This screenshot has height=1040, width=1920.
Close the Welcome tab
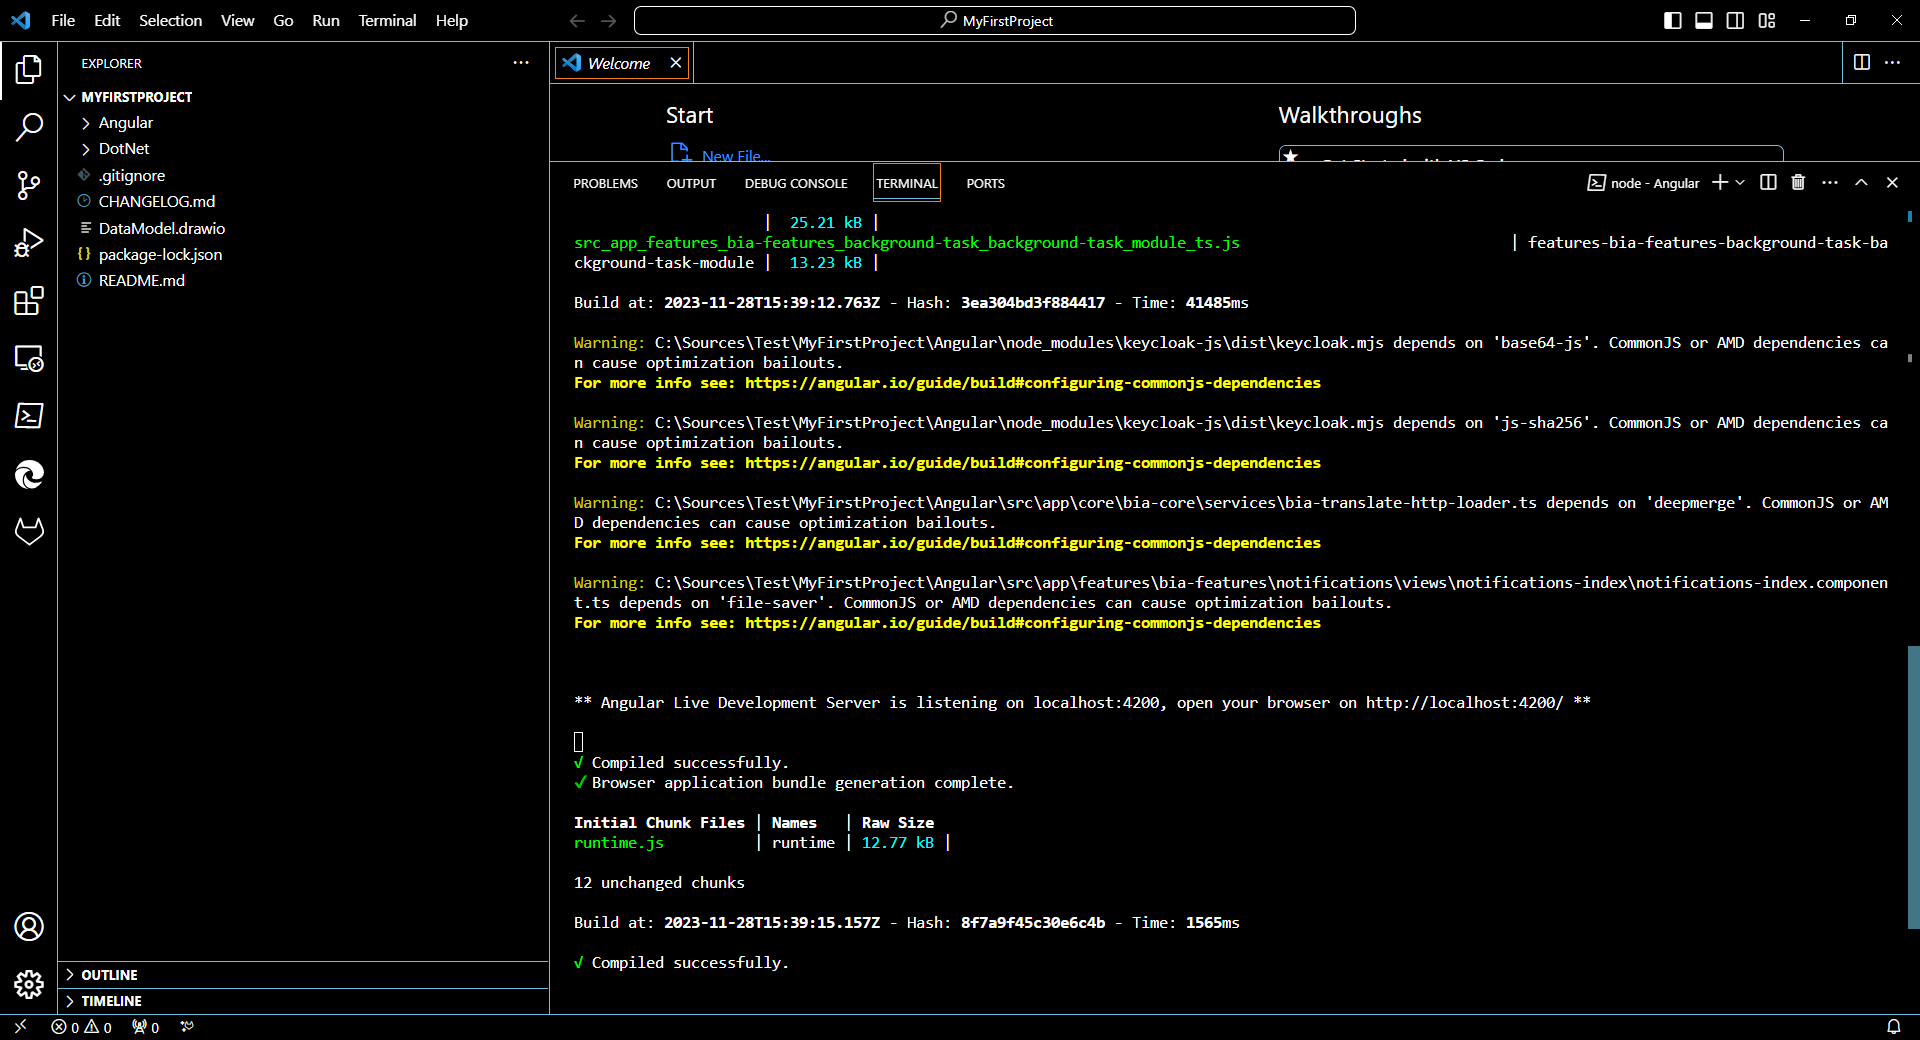[676, 63]
